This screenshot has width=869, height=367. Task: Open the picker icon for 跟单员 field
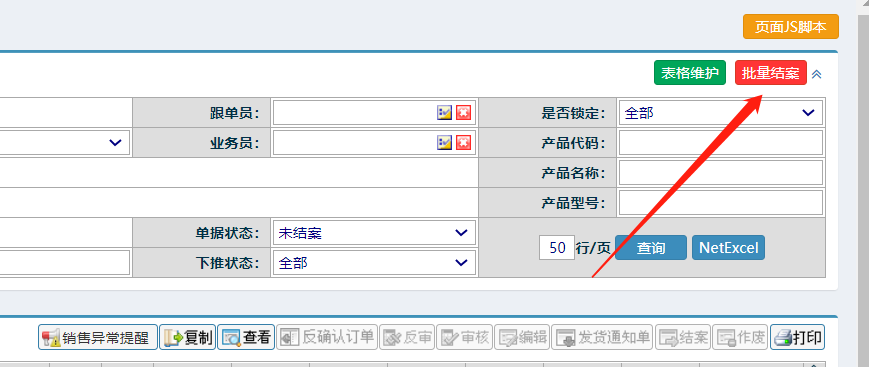pos(444,113)
